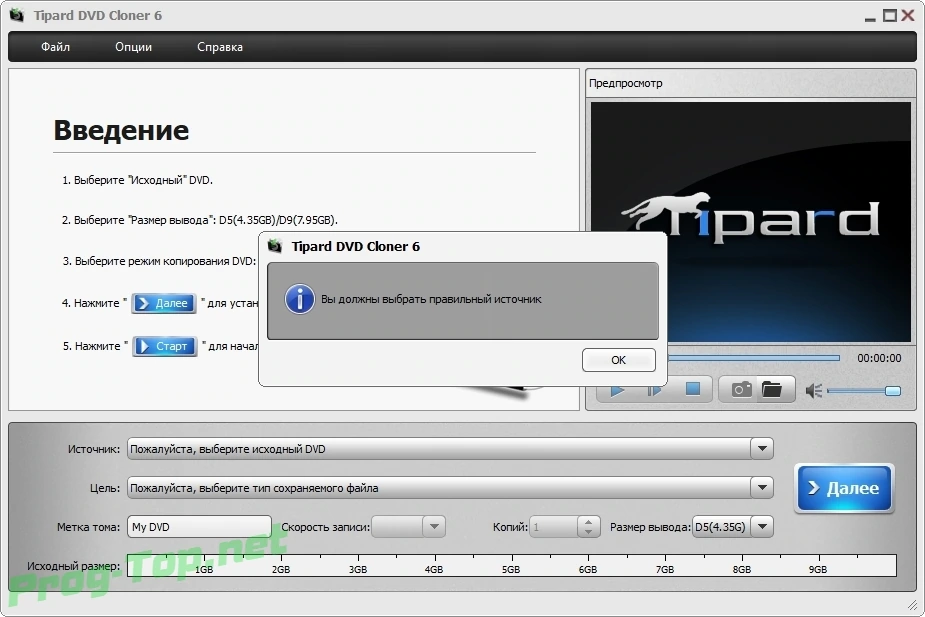Viewport: 925px width, 617px height.
Task: Click the next frame button in preview
Action: (654, 390)
